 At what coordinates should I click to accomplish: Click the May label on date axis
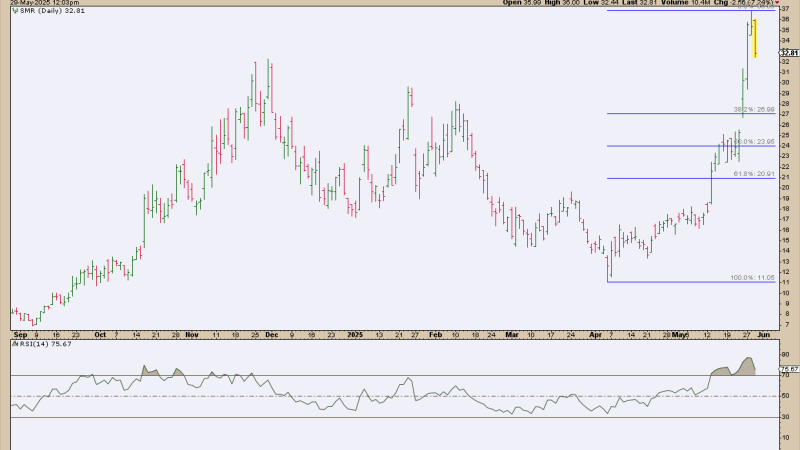click(x=678, y=335)
